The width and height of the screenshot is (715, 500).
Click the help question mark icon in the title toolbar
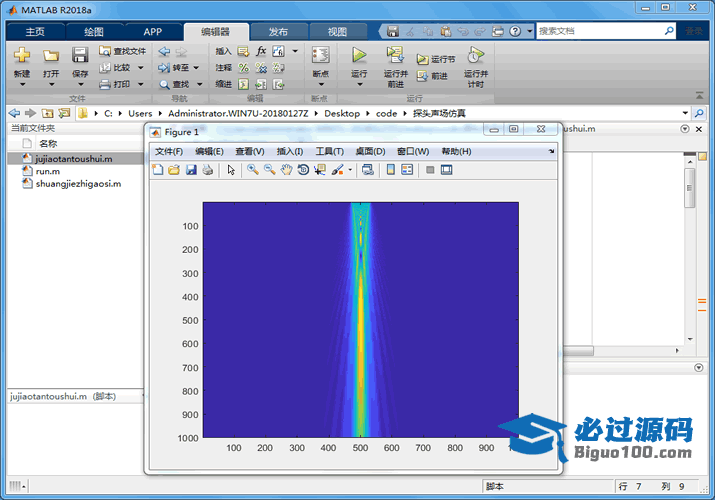coord(515,31)
